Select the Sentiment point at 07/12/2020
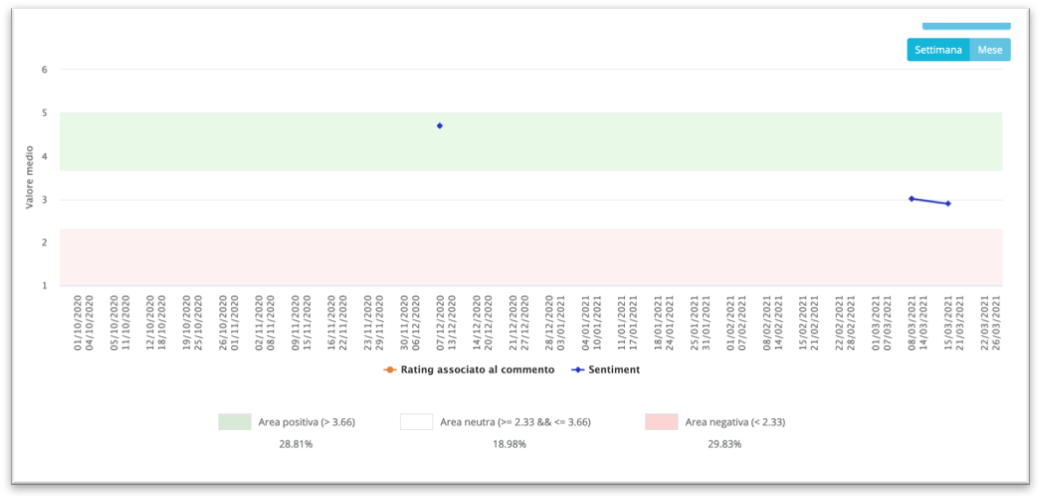 [x=439, y=126]
